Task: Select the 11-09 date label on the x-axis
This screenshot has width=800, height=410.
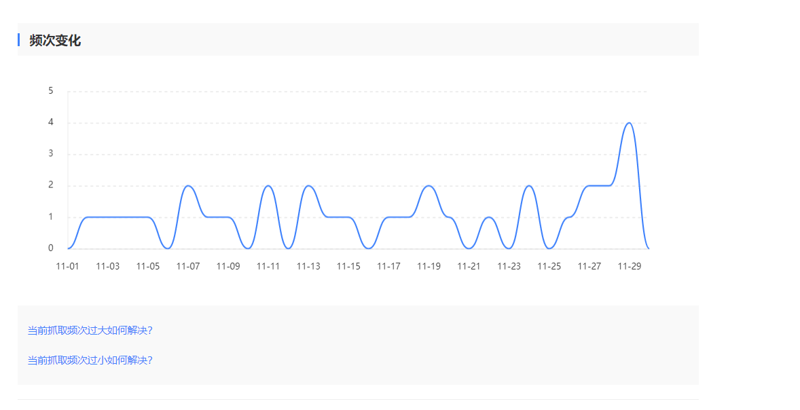Action: (x=228, y=266)
